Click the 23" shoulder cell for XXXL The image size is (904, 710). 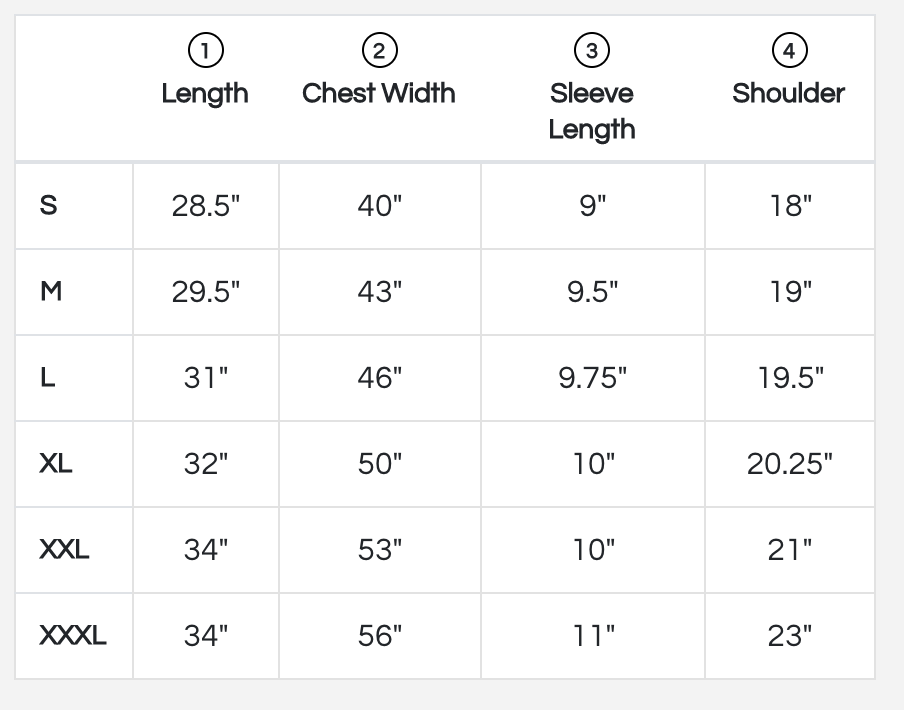click(790, 636)
